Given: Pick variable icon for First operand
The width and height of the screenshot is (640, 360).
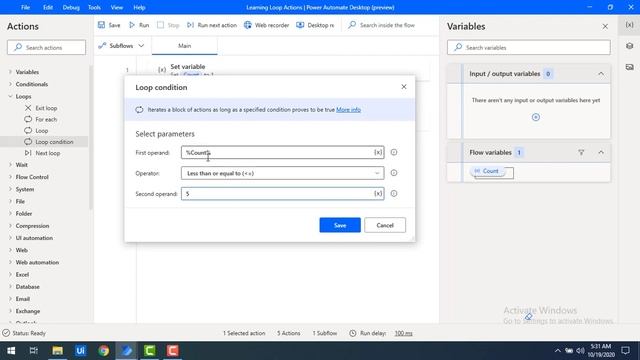Looking at the screenshot, I should click(378, 152).
